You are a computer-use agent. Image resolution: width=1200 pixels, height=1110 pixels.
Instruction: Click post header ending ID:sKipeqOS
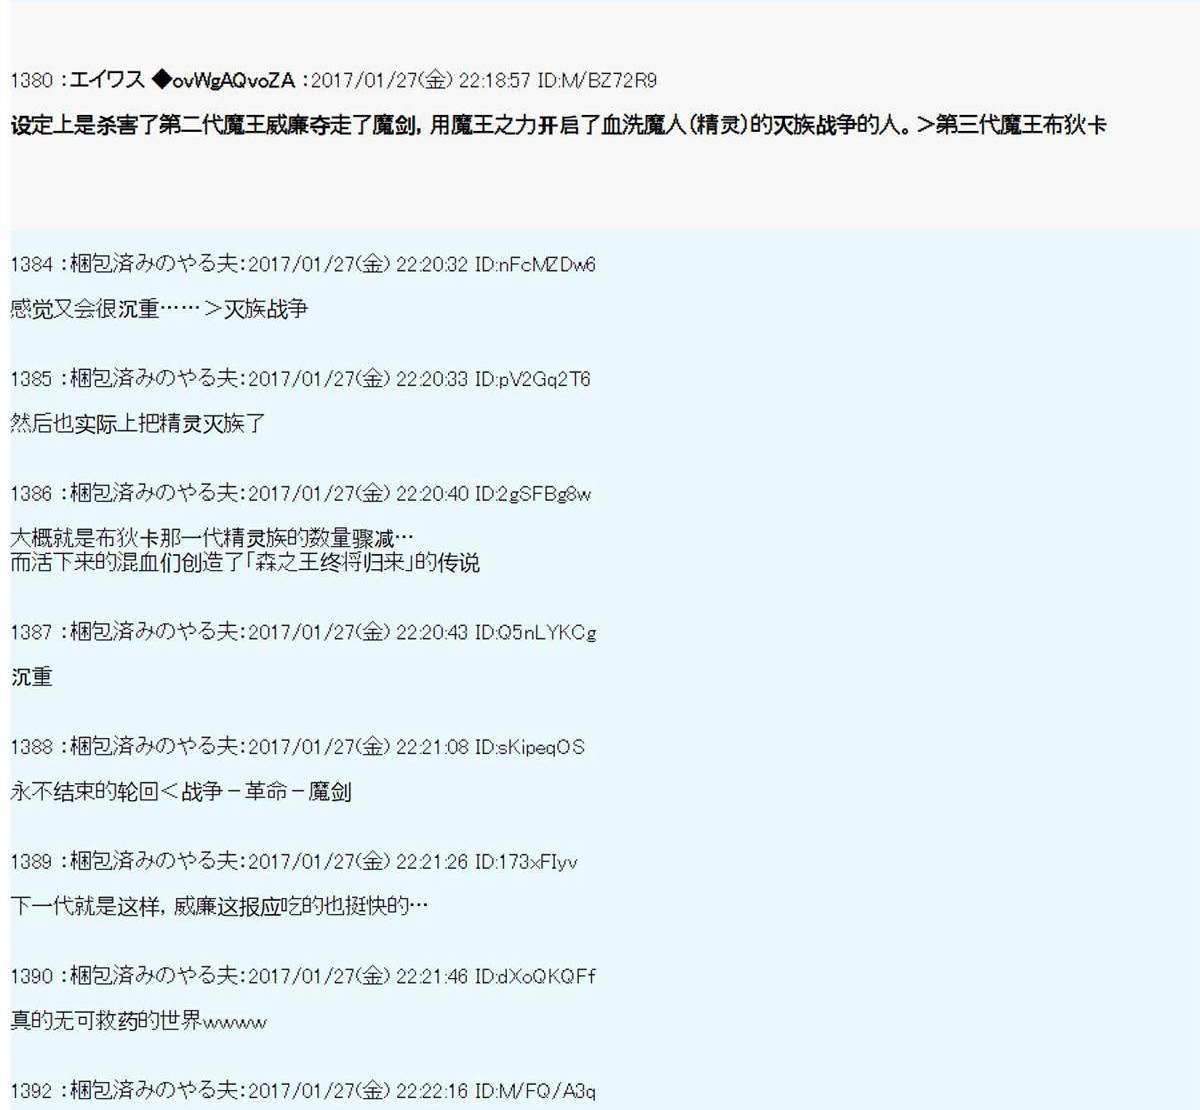297,747
